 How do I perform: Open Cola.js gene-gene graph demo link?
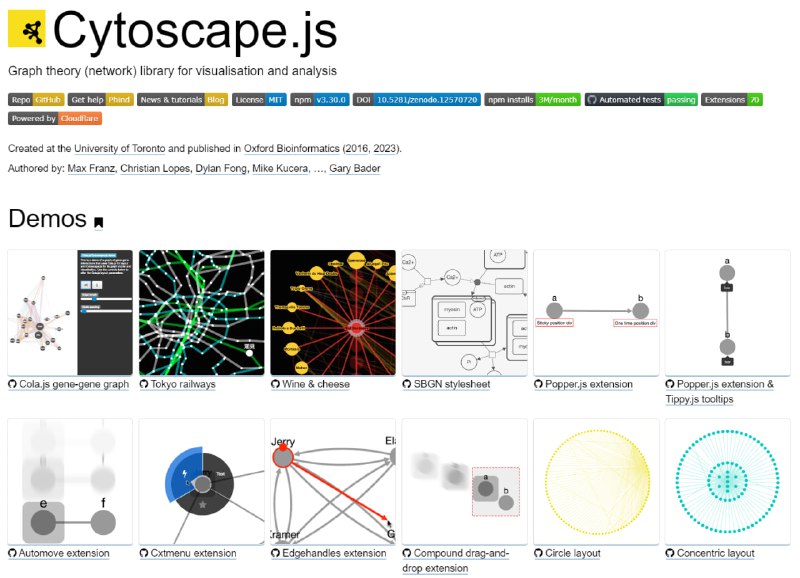(74, 384)
